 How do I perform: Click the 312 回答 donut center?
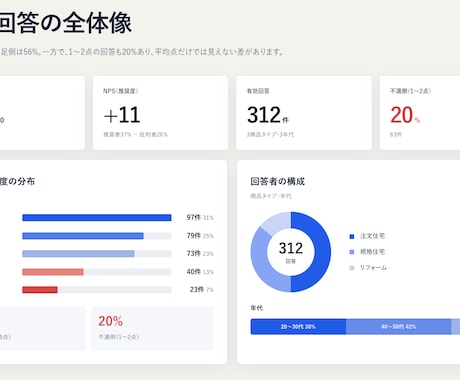291,252
